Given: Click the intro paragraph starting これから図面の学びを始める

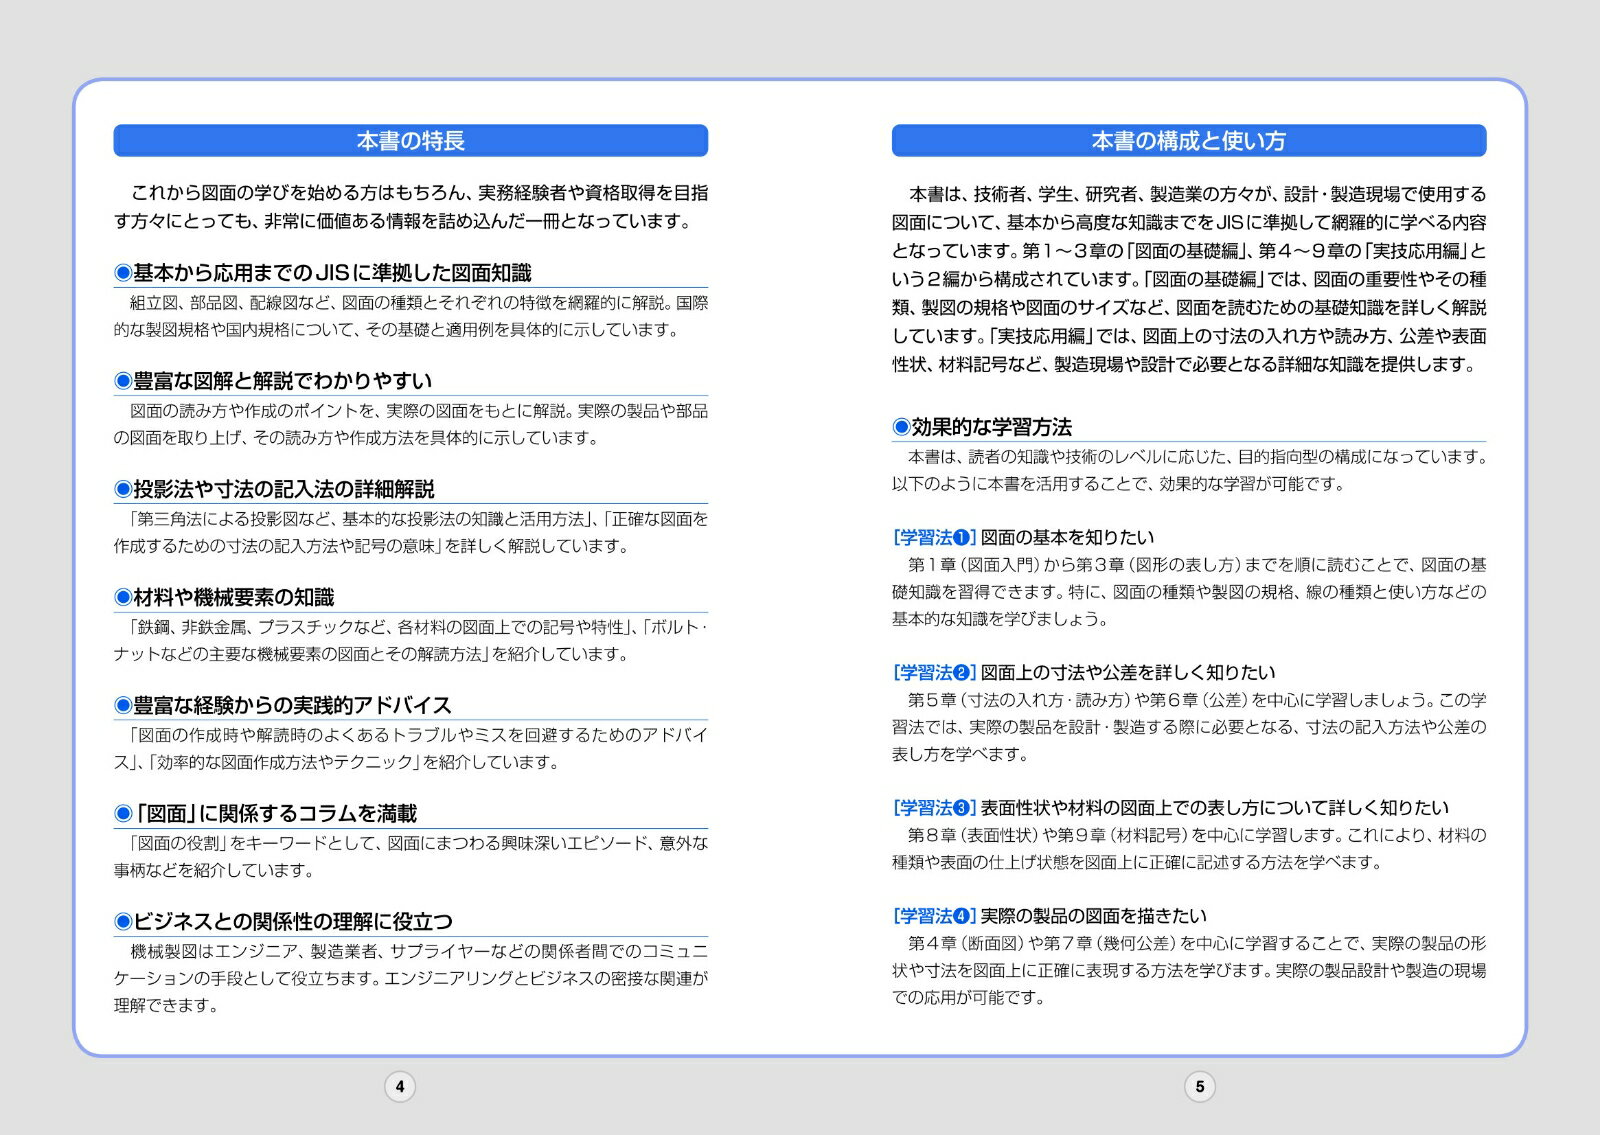Looking at the screenshot, I should click(410, 207).
